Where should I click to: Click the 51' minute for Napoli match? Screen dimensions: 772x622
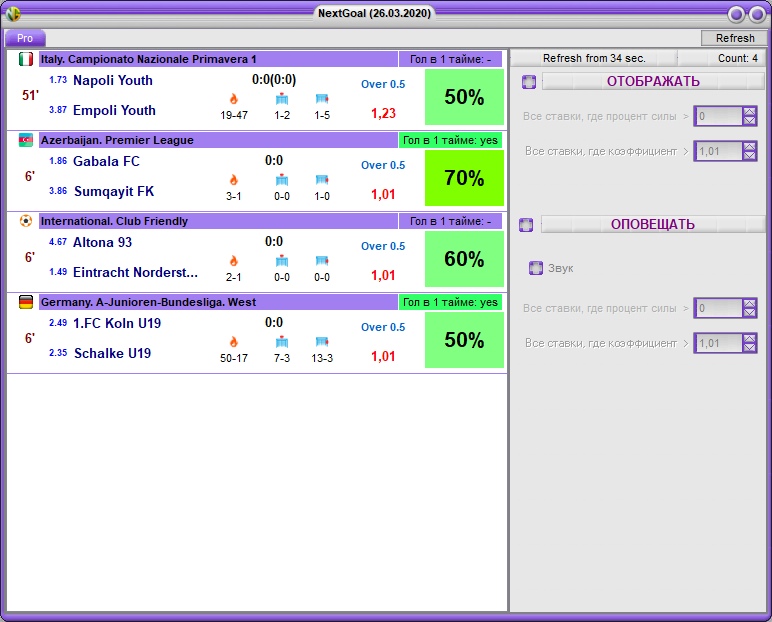[x=30, y=95]
